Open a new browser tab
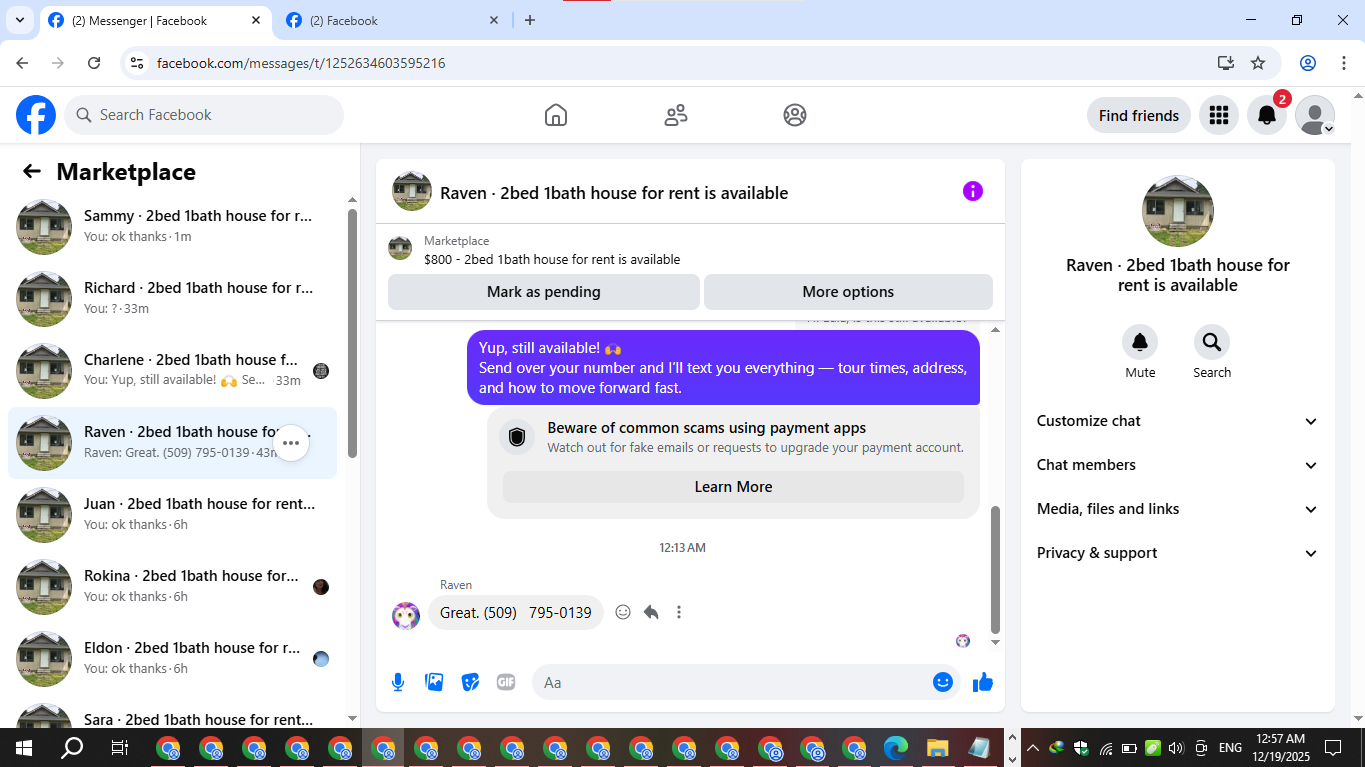Screen dimensions: 1365x767 [530, 20]
